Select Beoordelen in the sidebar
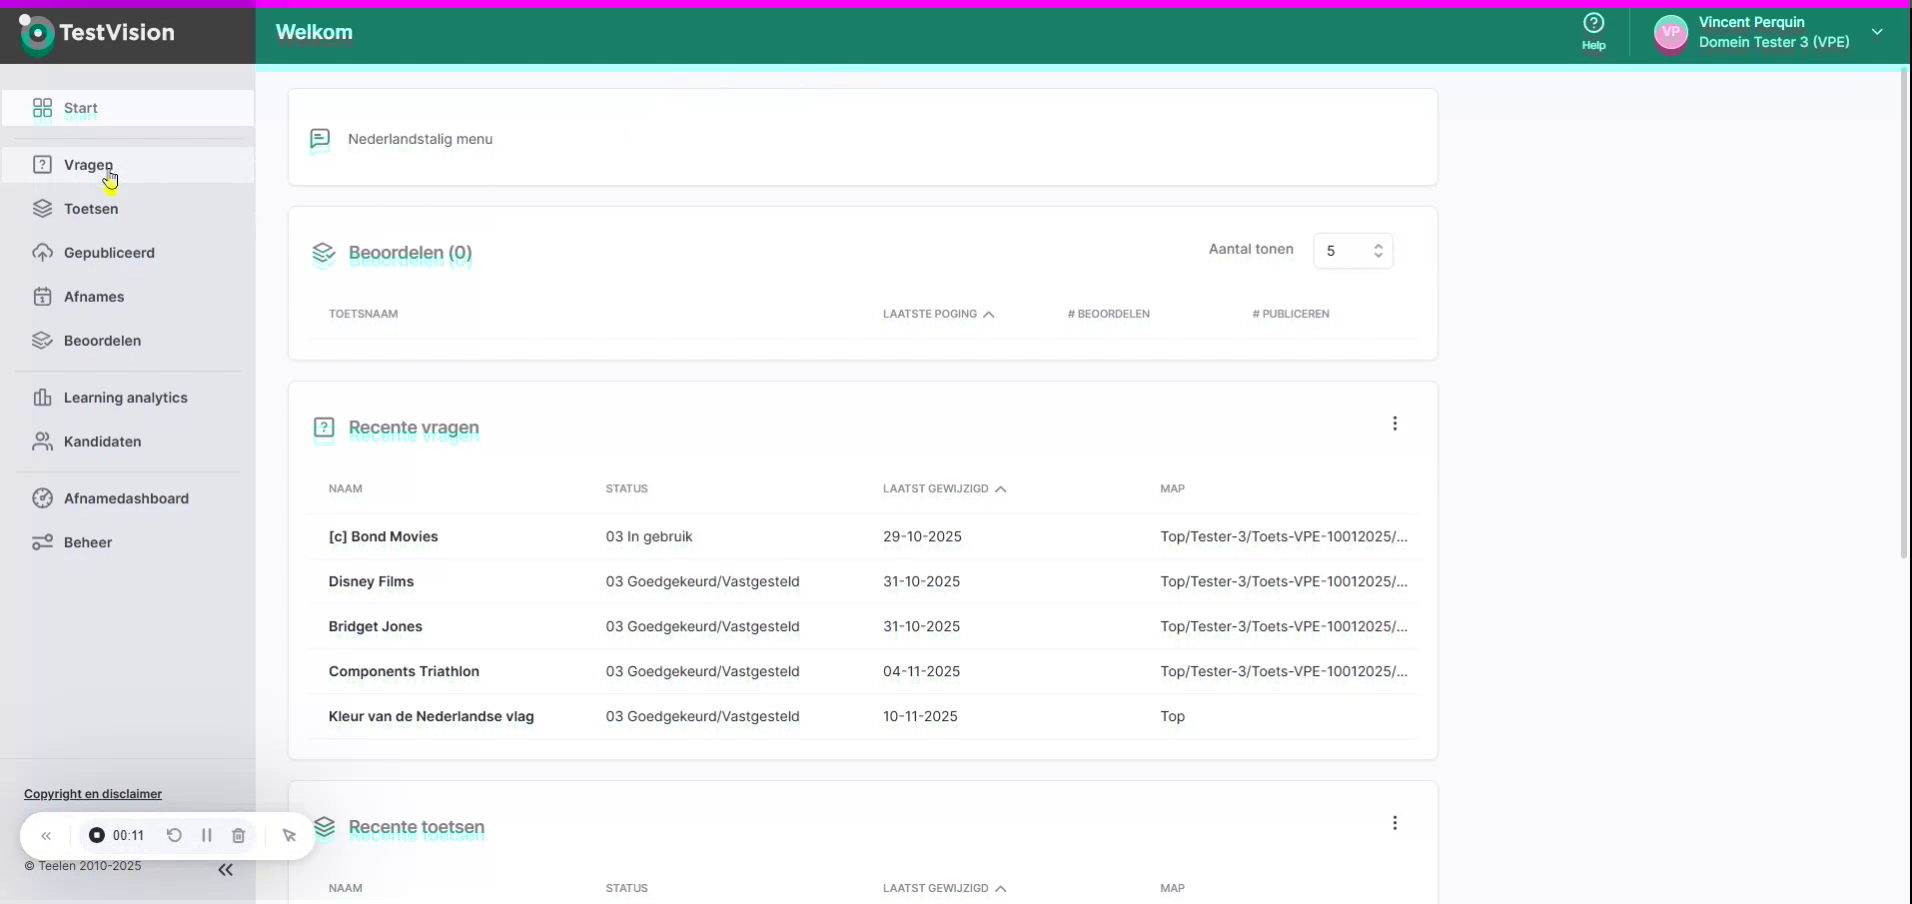 pos(102,340)
